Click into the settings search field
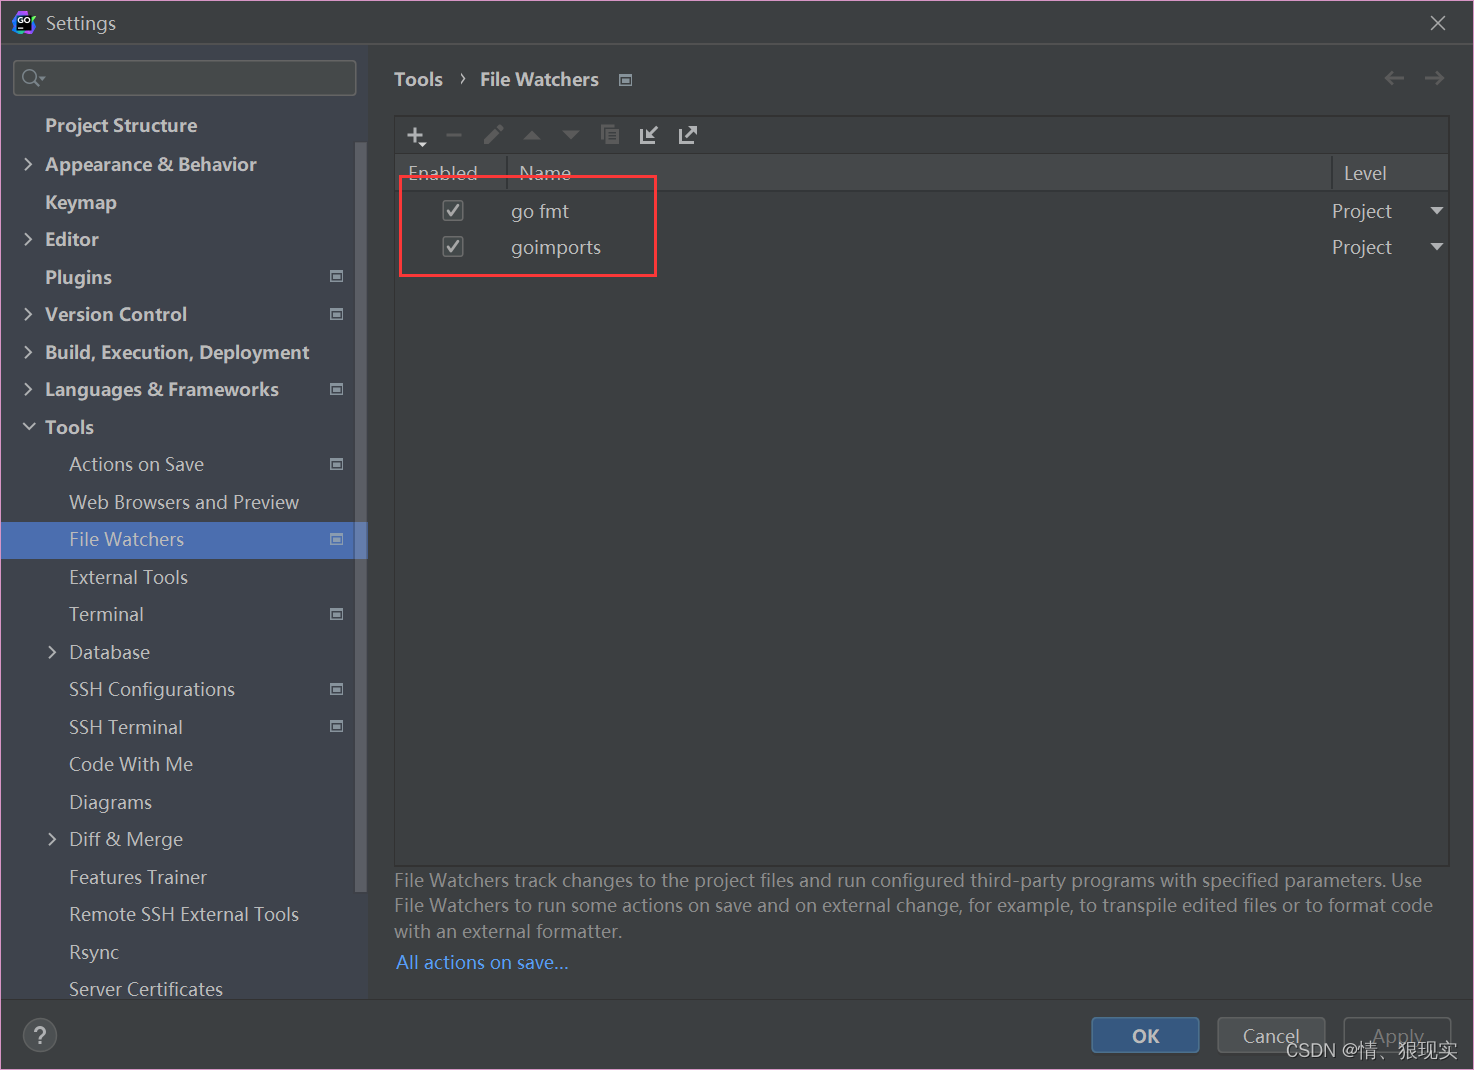 (185, 78)
